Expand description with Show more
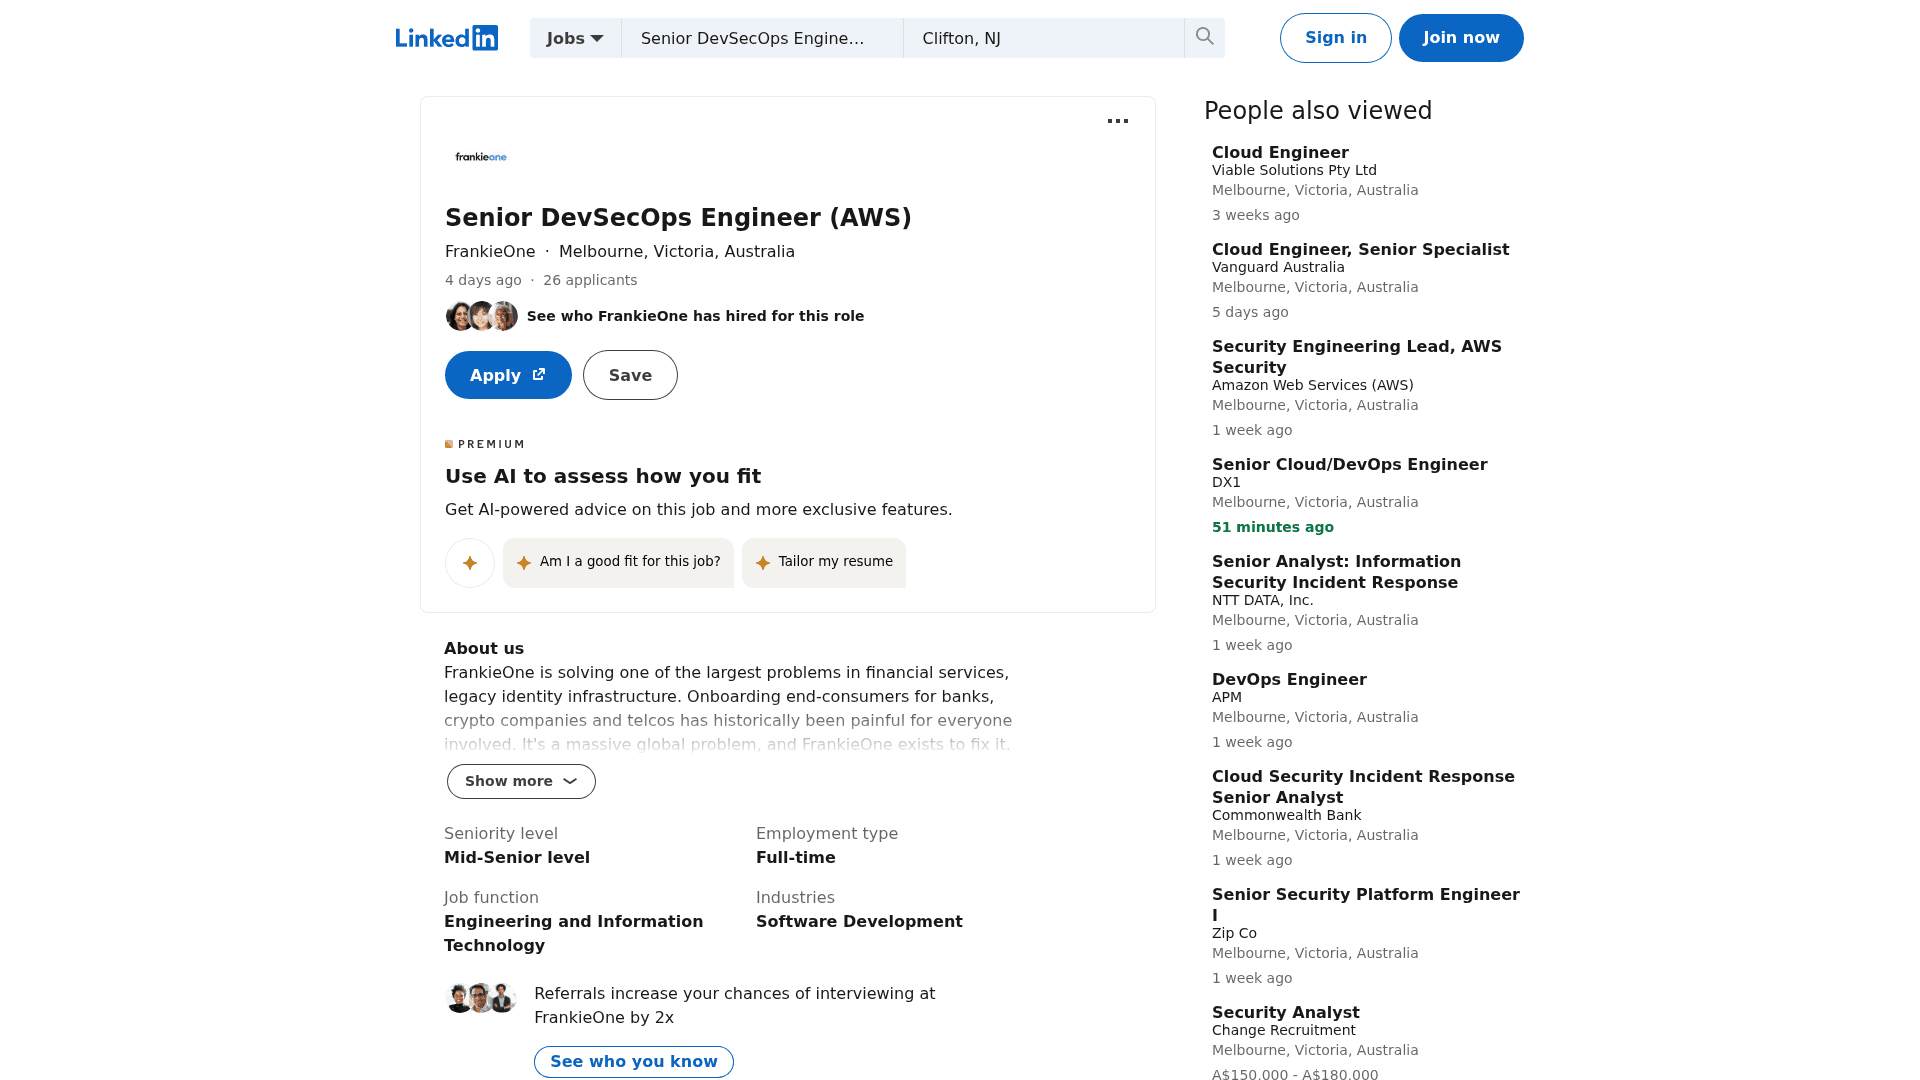1920x1080 pixels. (521, 781)
